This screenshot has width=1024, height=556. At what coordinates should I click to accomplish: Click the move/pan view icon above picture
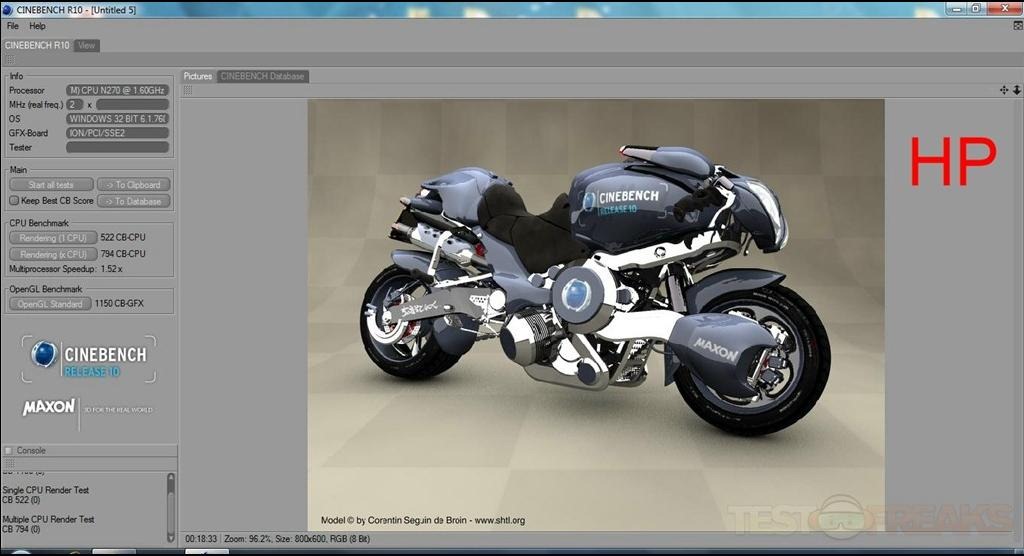[x=1004, y=90]
